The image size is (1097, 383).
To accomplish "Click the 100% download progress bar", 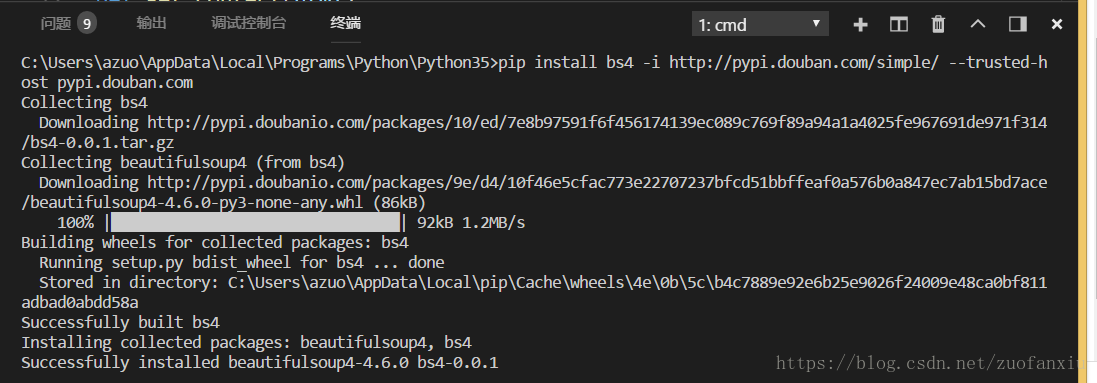I will (256, 223).
